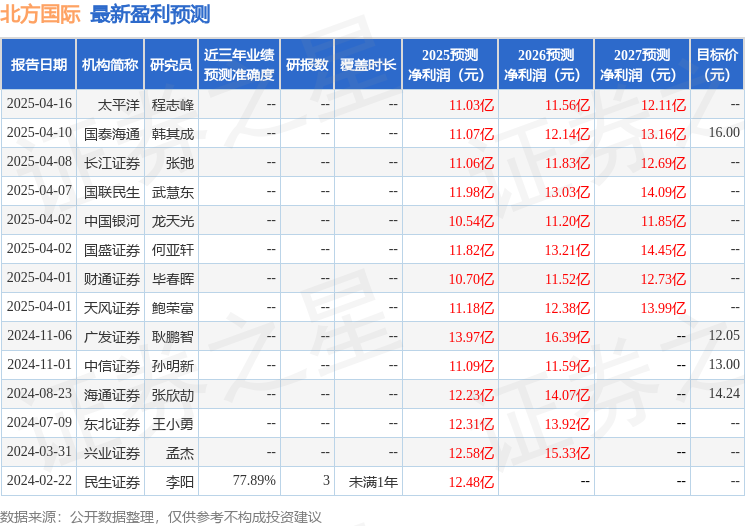745x526 pixels.
Task: Click 10.54亿 in 中国银河 row
Action: (472, 221)
